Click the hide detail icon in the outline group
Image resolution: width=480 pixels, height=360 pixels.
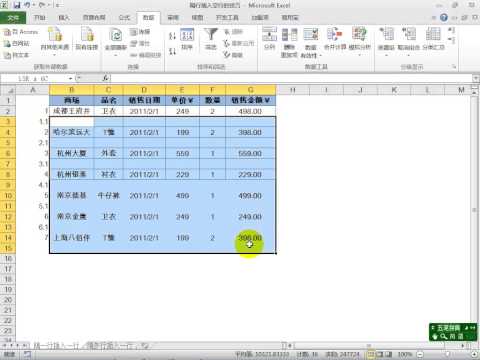click(x=451, y=41)
